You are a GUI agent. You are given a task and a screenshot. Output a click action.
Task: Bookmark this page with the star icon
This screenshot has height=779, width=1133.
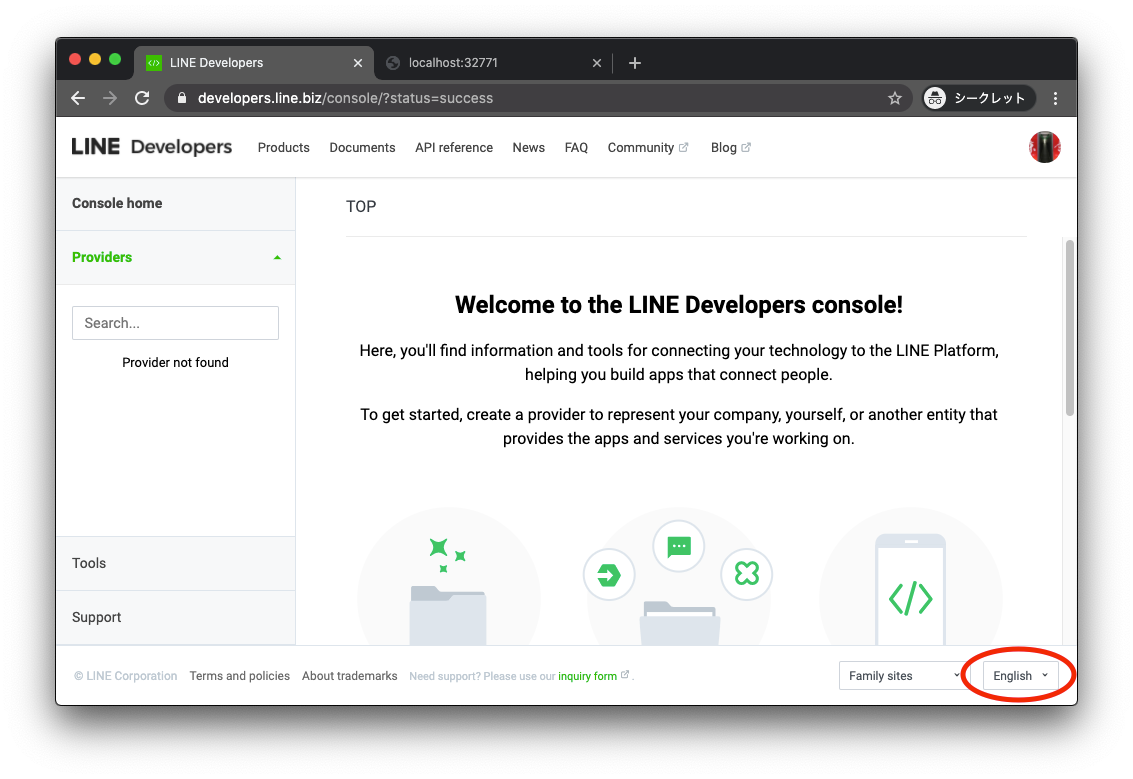coord(895,98)
